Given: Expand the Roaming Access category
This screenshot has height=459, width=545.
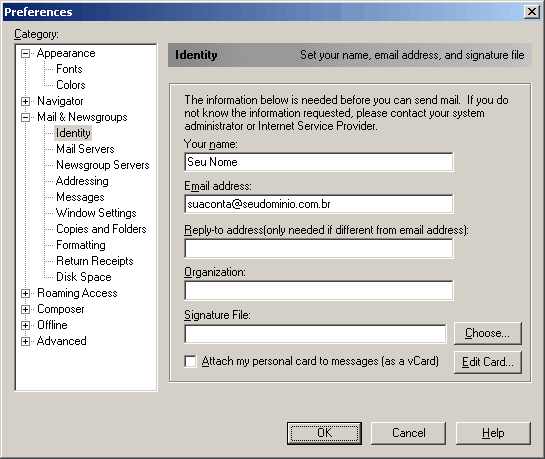Looking at the screenshot, I should pos(25,293).
